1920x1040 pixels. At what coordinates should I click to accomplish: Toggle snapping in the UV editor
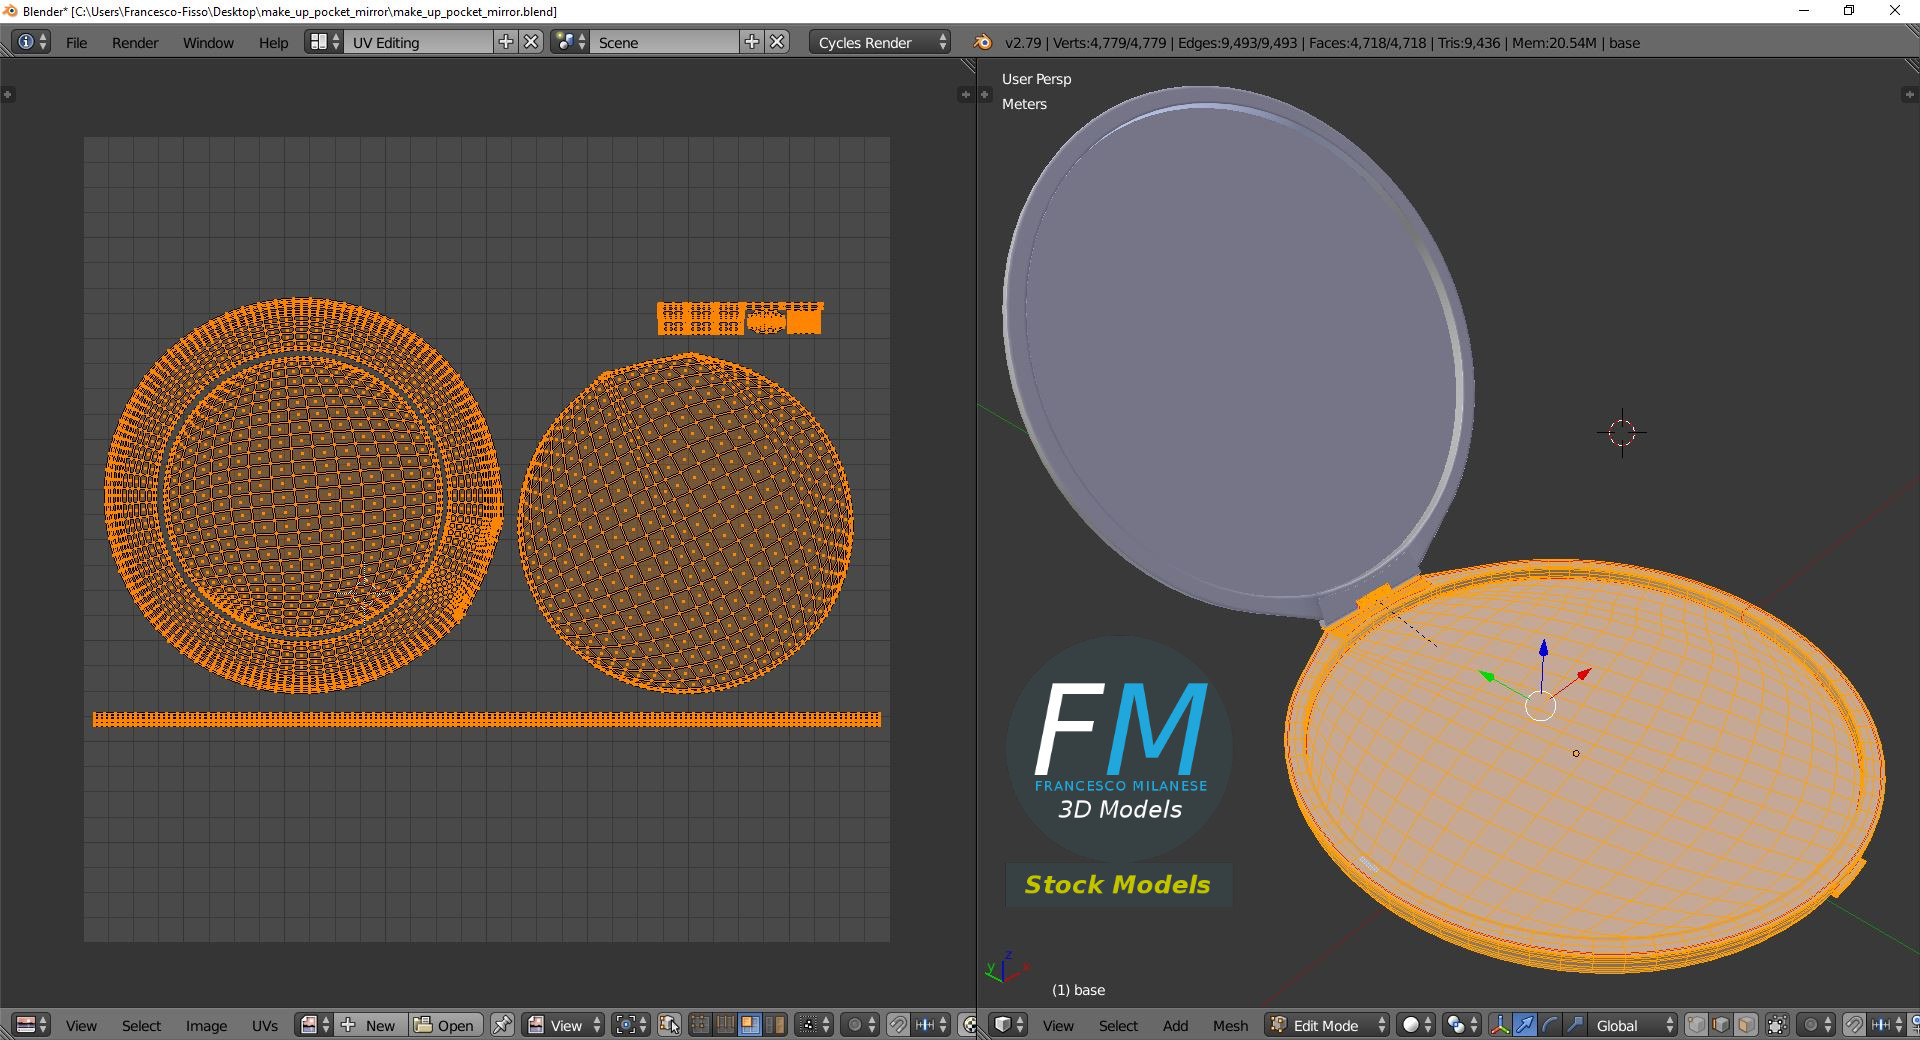tap(898, 1025)
